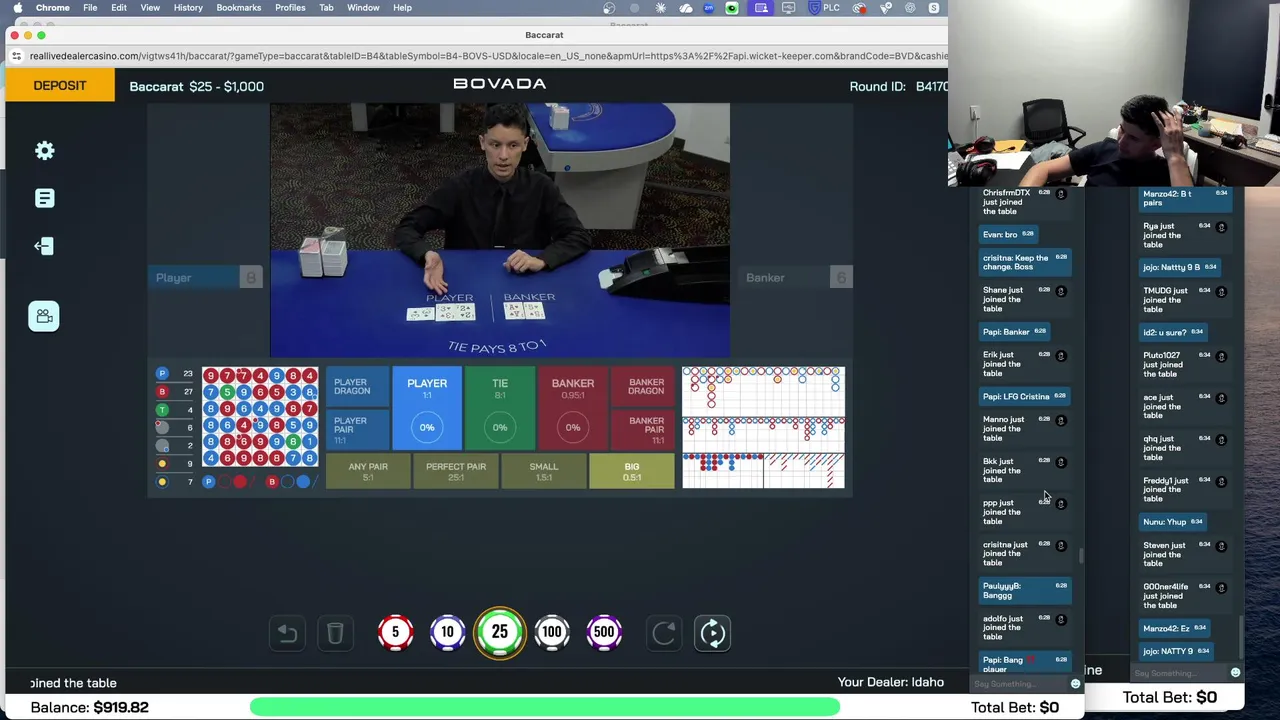Click the yellow DEPOSIT button
The width and height of the screenshot is (1280, 720).
(60, 85)
